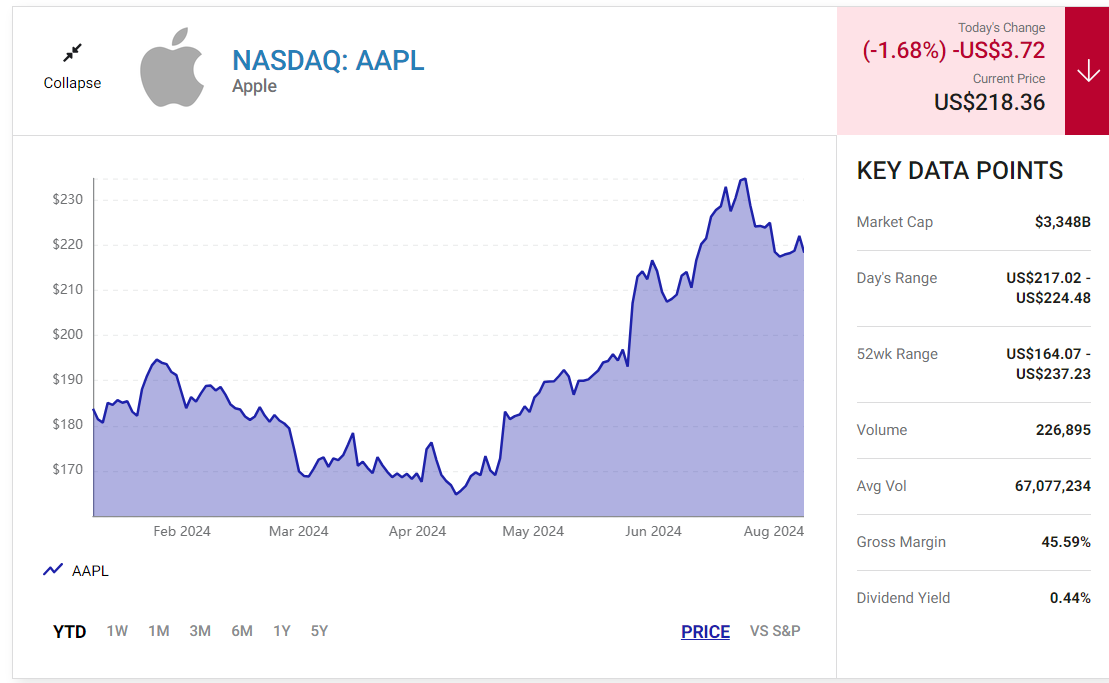
Task: Click the $230 y-axis label
Action: click(x=68, y=199)
